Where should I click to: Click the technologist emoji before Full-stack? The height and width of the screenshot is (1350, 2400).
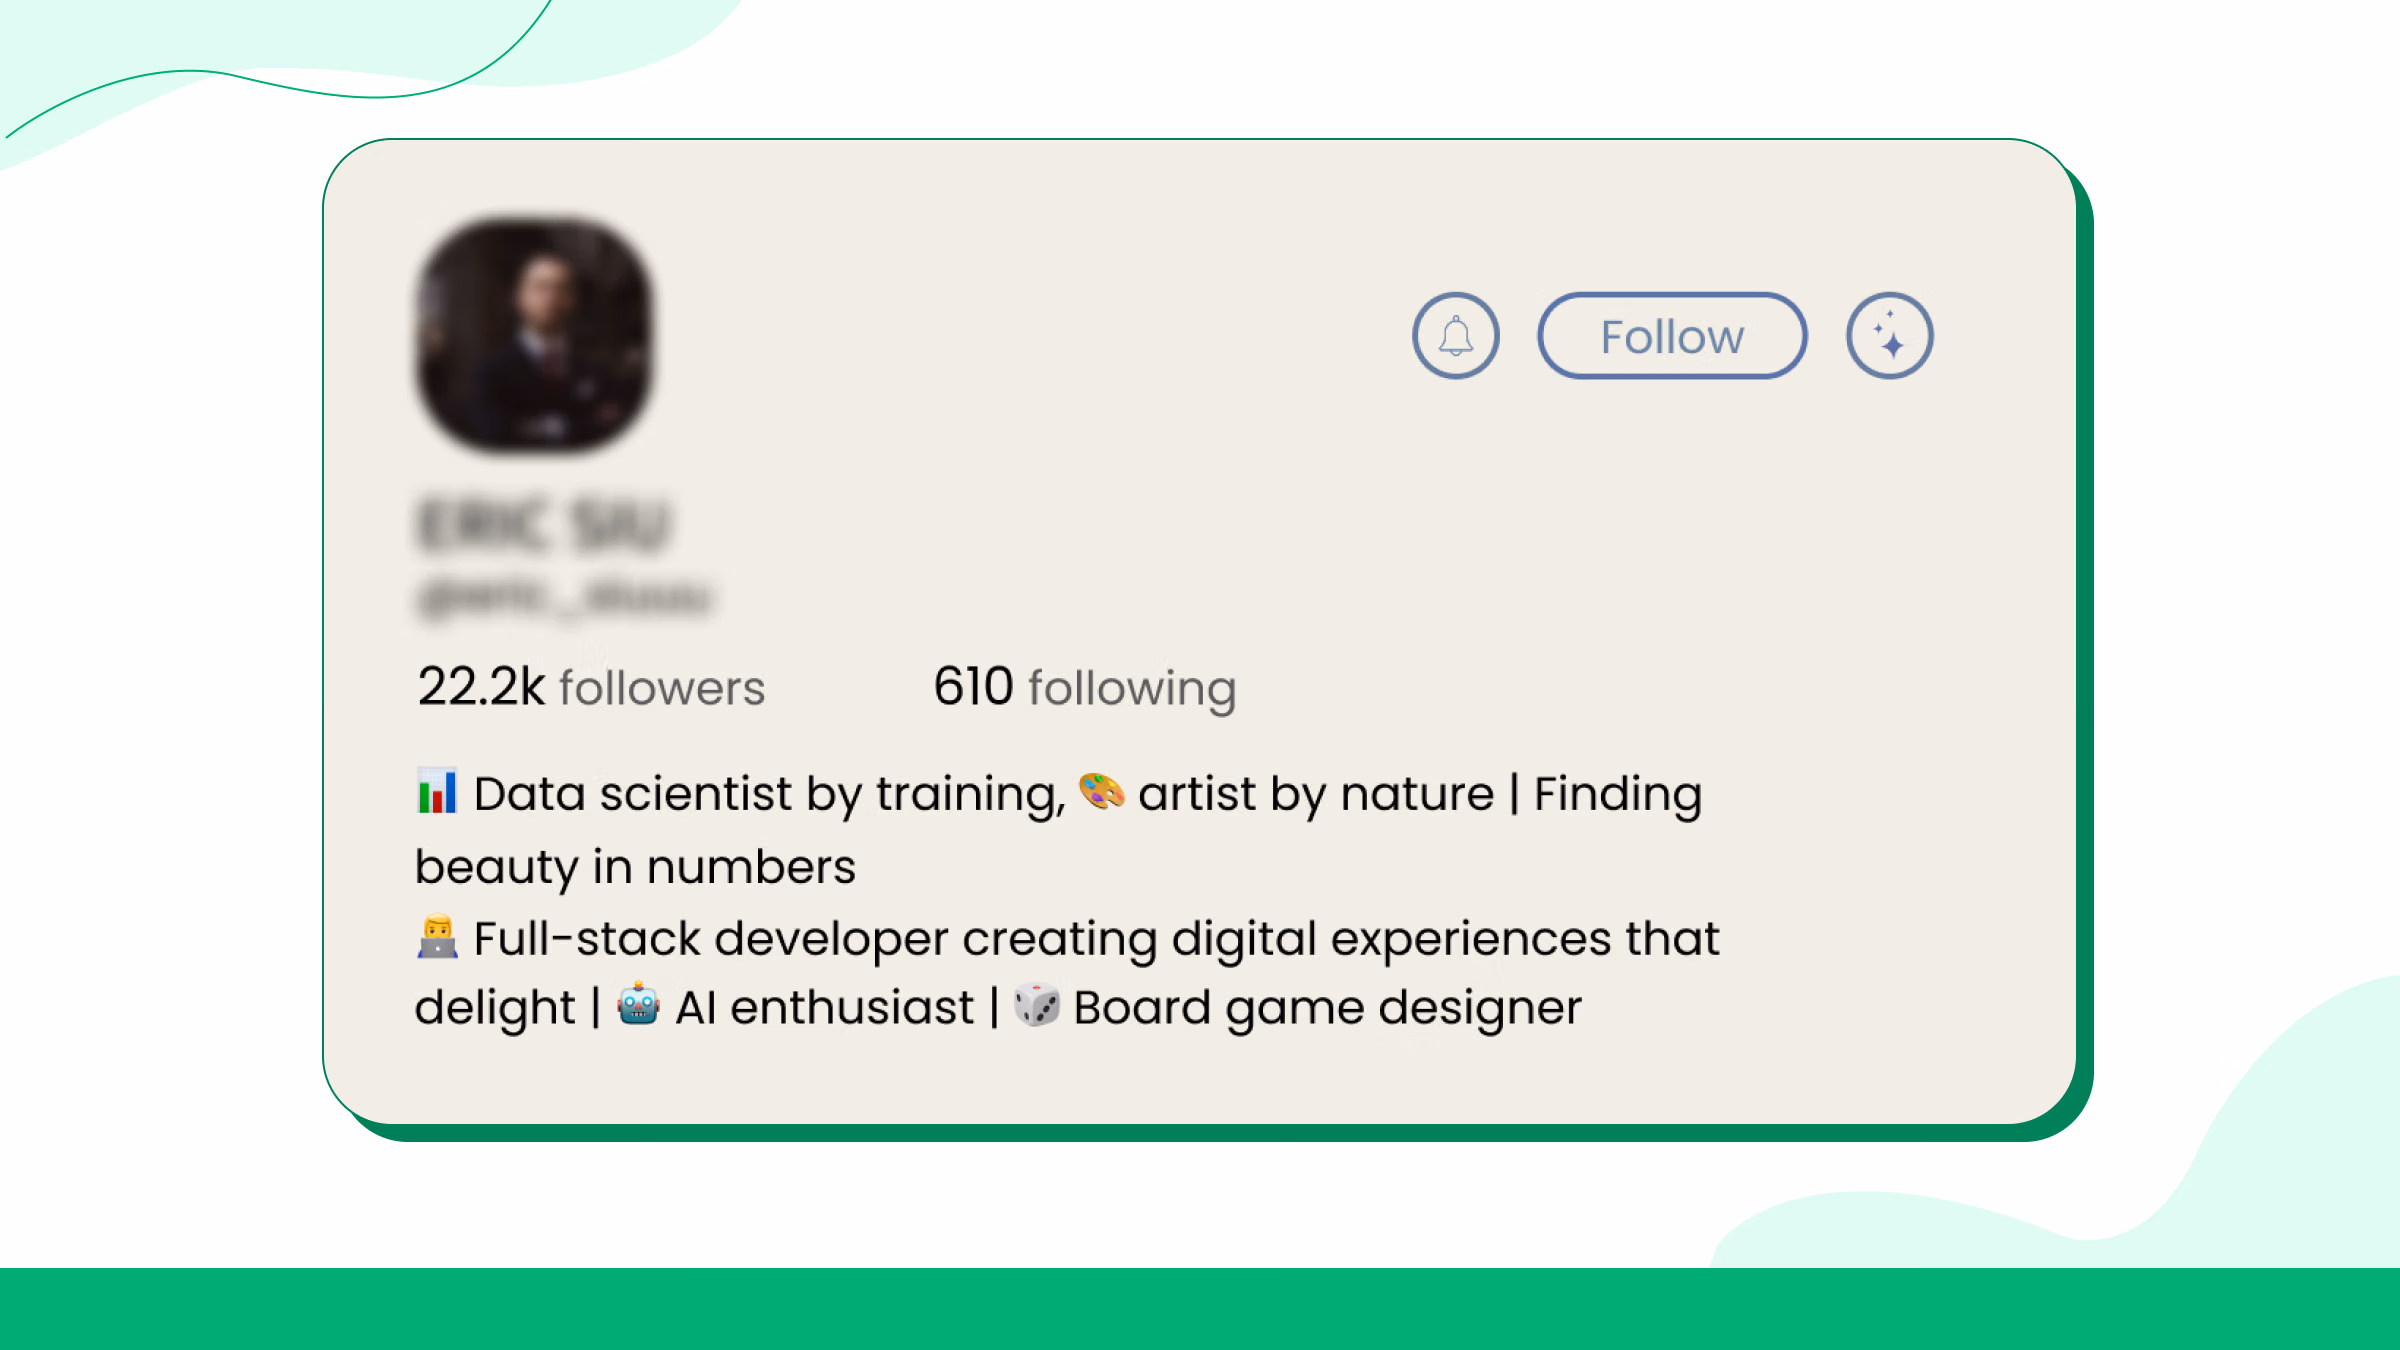click(x=437, y=937)
